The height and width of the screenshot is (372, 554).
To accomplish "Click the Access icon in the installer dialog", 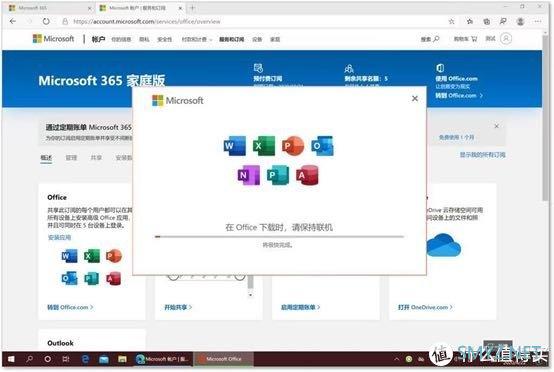I will tap(307, 175).
